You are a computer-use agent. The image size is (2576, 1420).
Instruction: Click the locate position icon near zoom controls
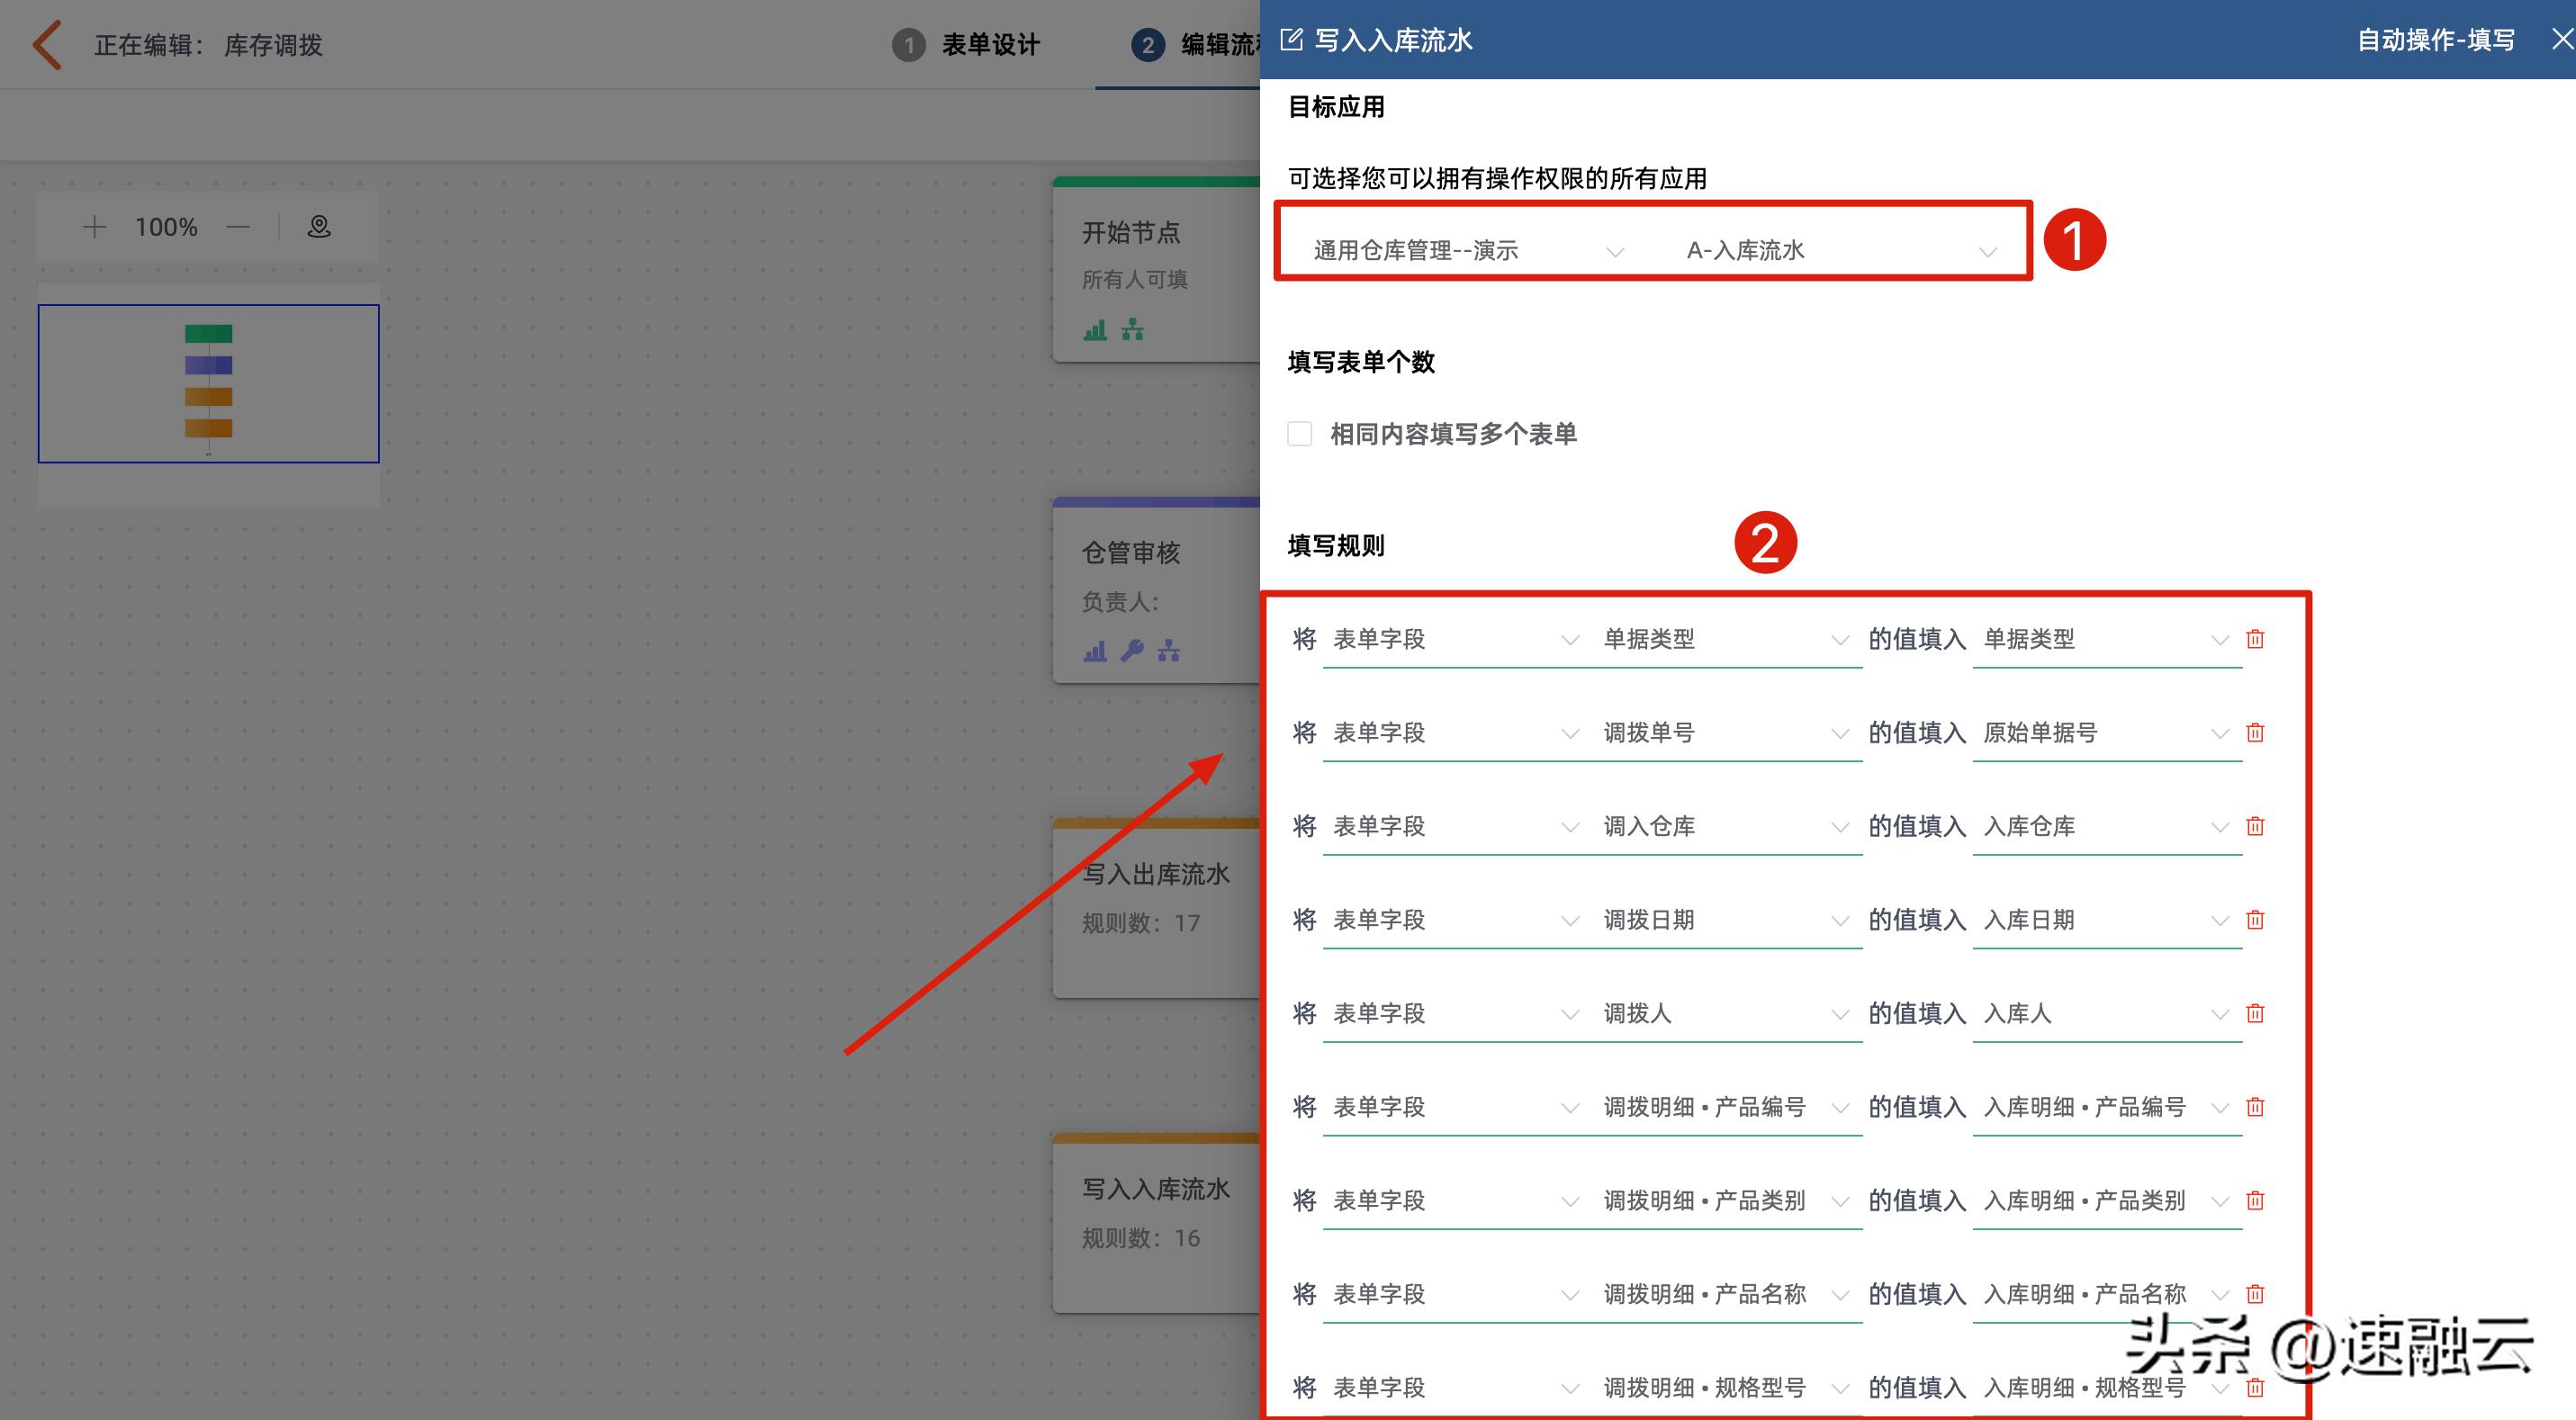[x=318, y=226]
